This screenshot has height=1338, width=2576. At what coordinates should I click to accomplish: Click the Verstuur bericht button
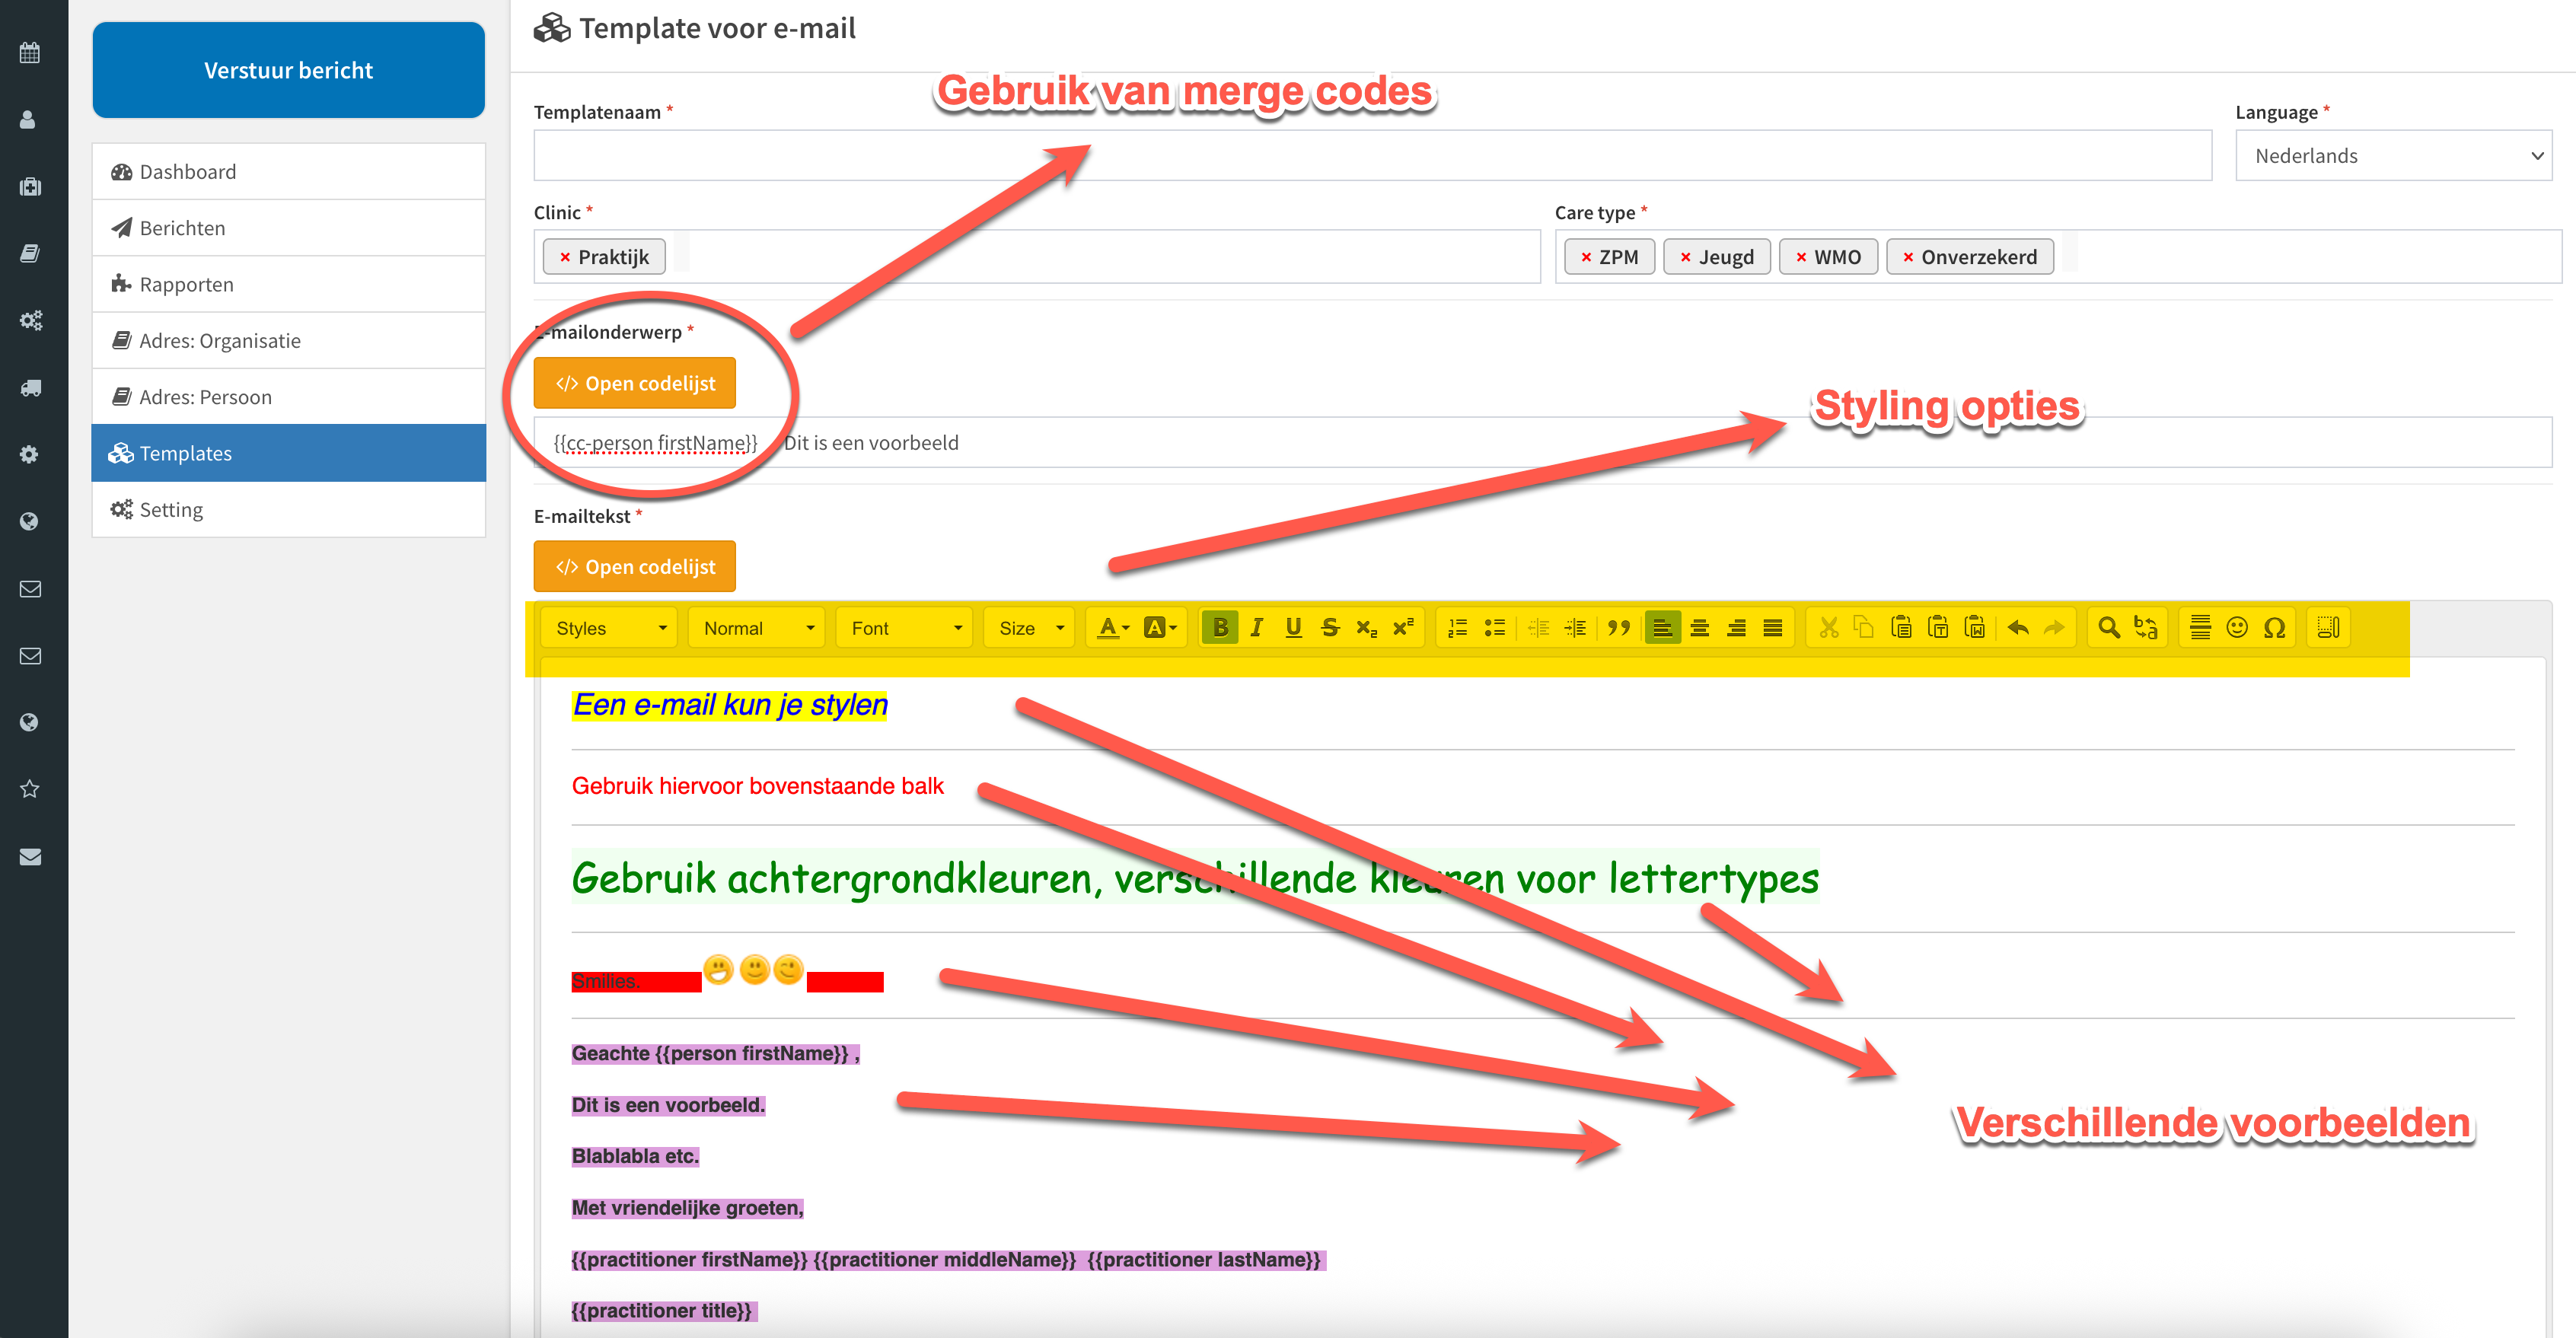click(289, 70)
